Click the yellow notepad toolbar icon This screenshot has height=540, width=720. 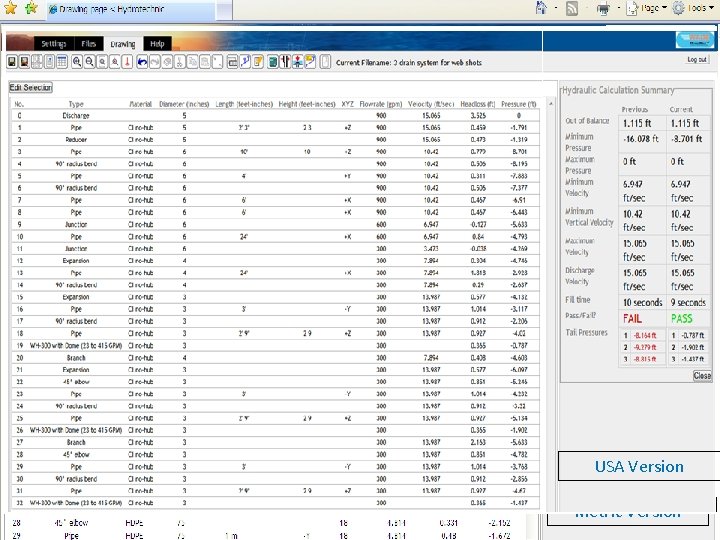click(258, 62)
